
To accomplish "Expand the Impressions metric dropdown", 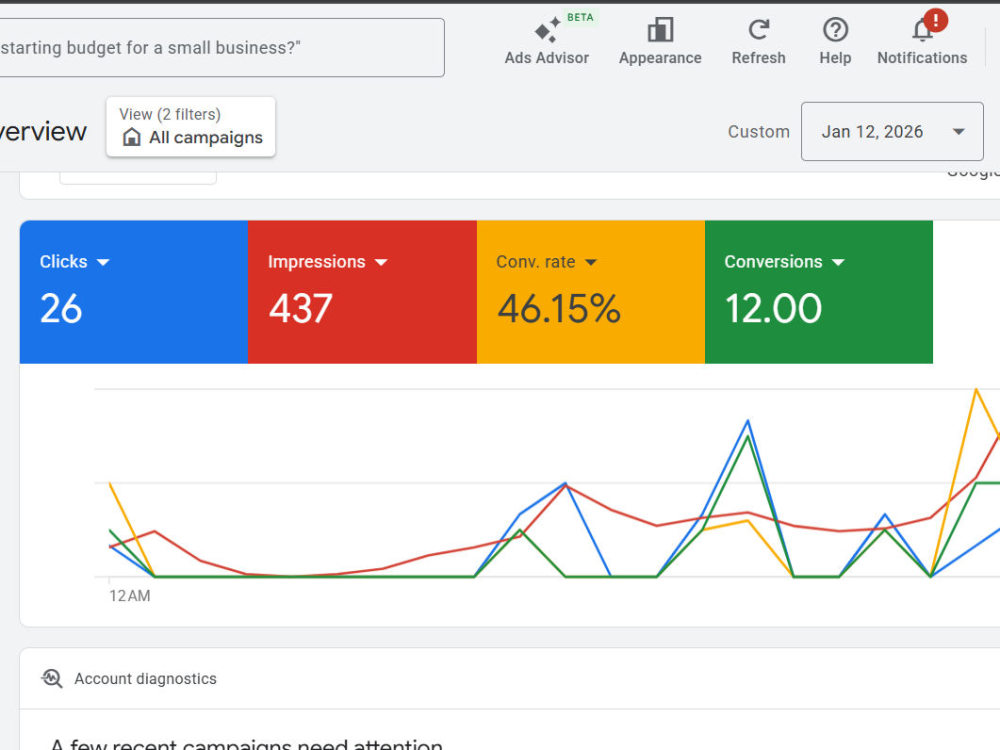I will (381, 262).
